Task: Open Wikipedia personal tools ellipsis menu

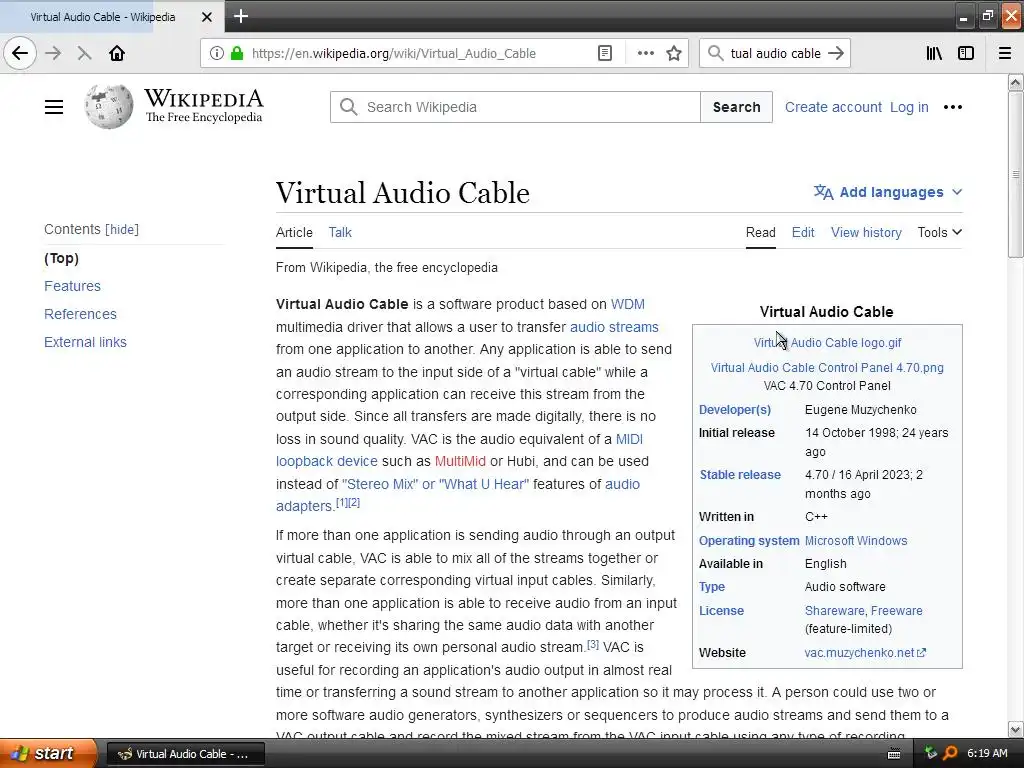Action: tap(953, 107)
